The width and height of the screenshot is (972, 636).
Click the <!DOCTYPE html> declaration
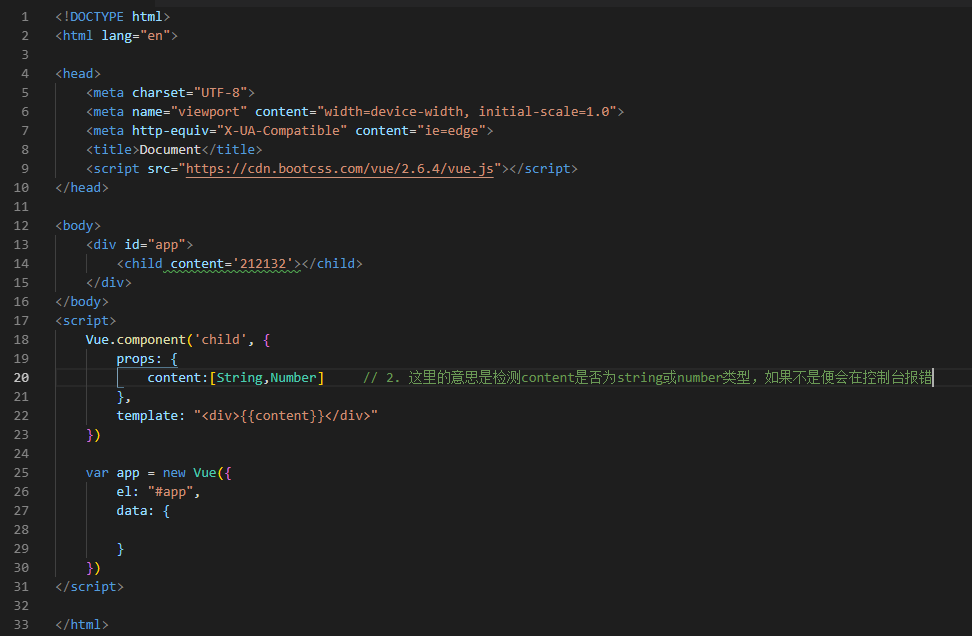coord(112,17)
